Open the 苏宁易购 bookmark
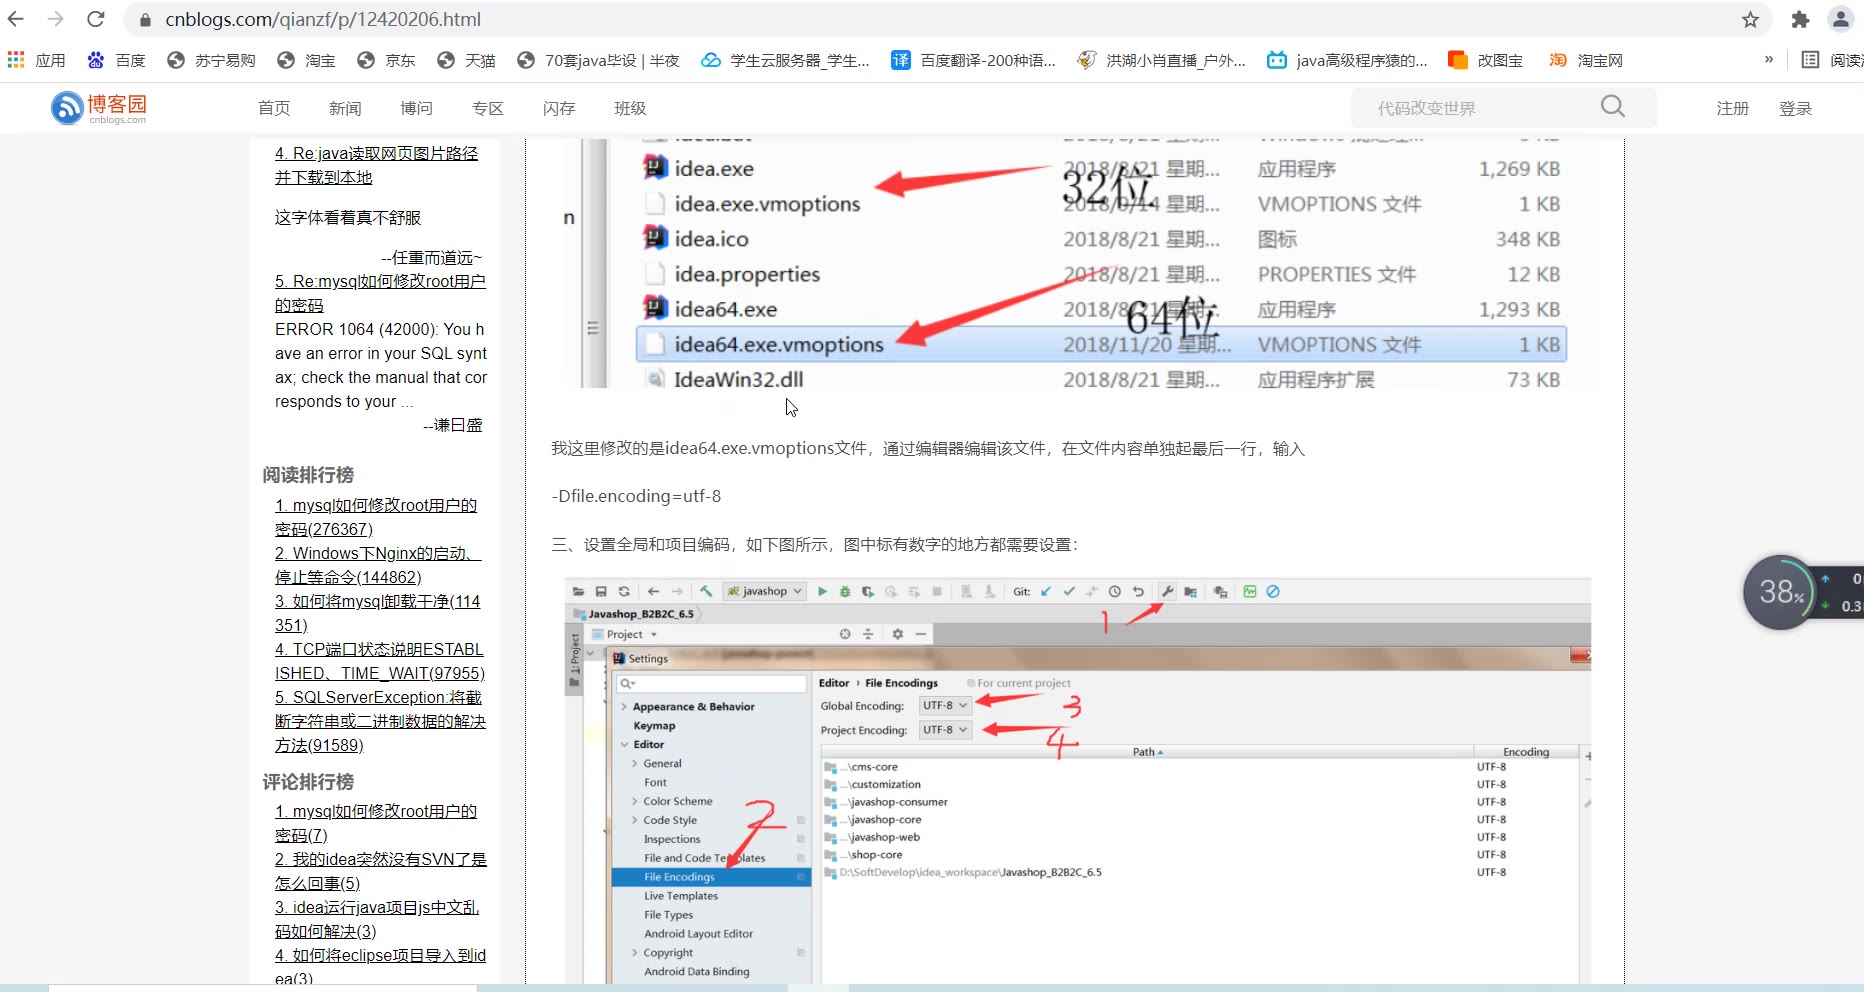Screen dimensions: 1864x992 (x=211, y=61)
